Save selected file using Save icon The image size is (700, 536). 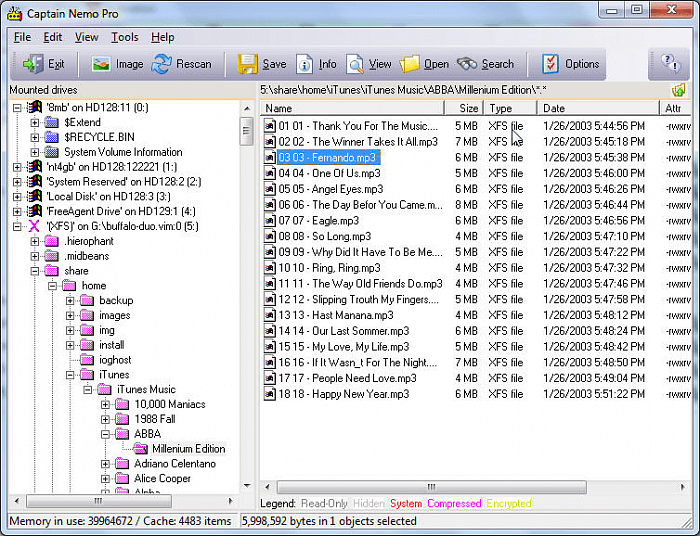click(247, 64)
